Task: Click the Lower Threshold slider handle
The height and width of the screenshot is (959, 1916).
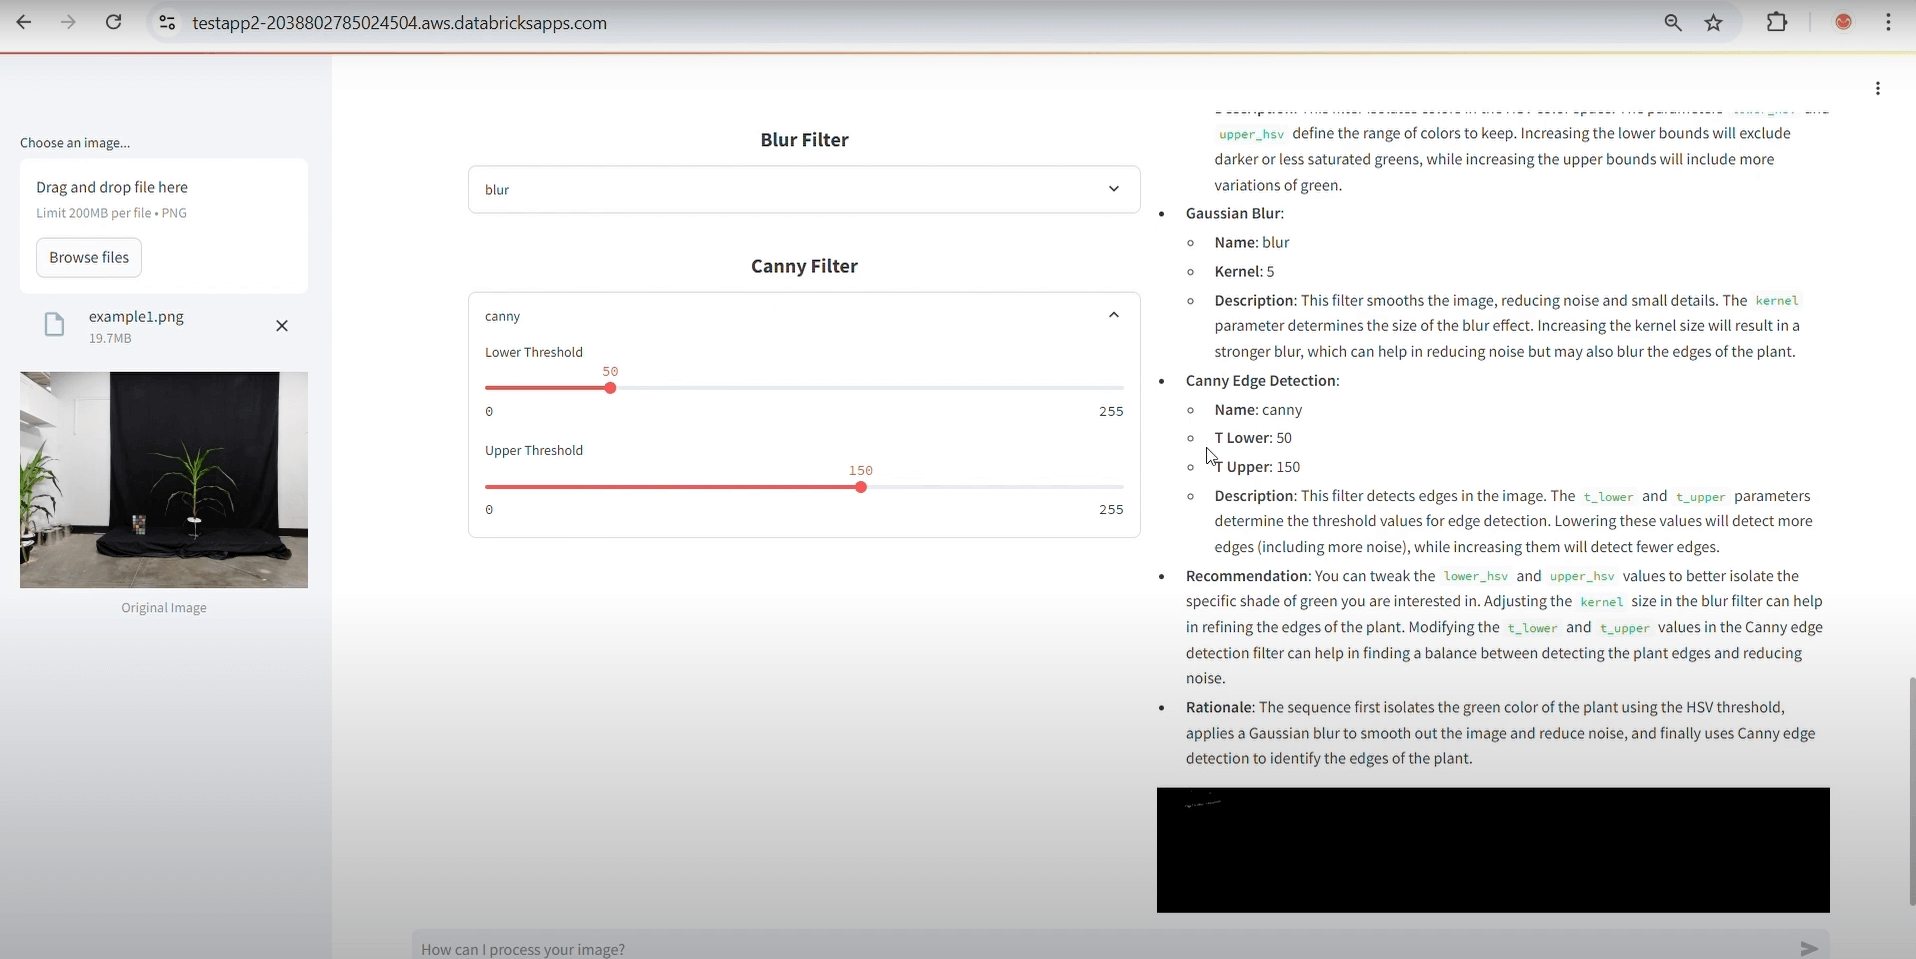Action: click(610, 388)
